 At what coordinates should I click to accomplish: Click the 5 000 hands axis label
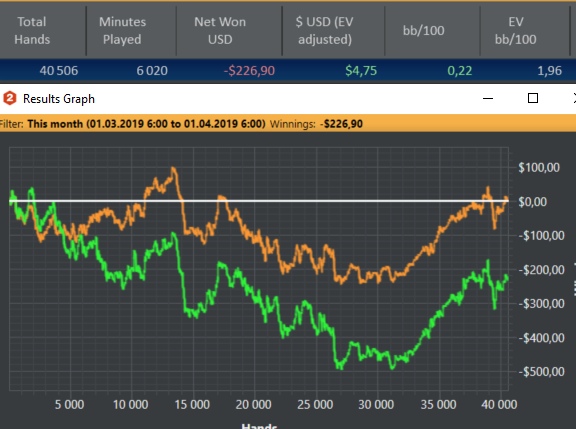69,404
